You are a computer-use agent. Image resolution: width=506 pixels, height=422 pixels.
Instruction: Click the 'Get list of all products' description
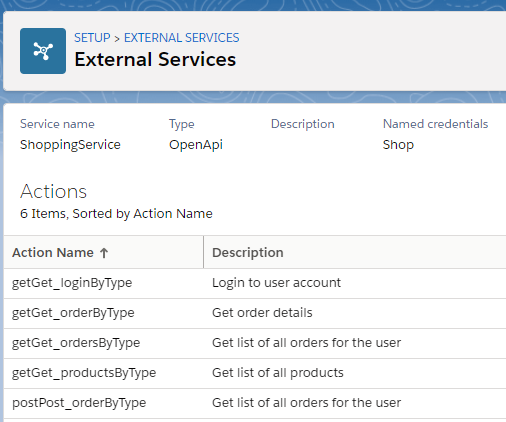(x=278, y=373)
